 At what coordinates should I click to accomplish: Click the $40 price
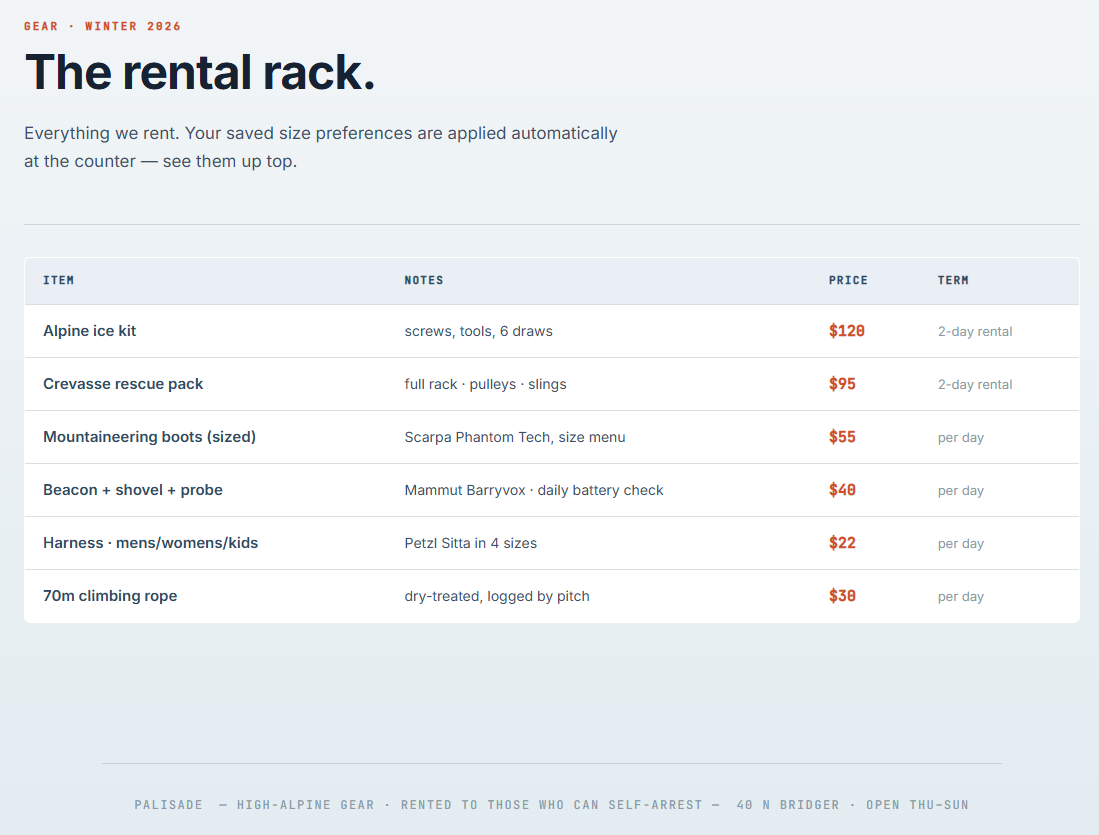click(x=842, y=490)
